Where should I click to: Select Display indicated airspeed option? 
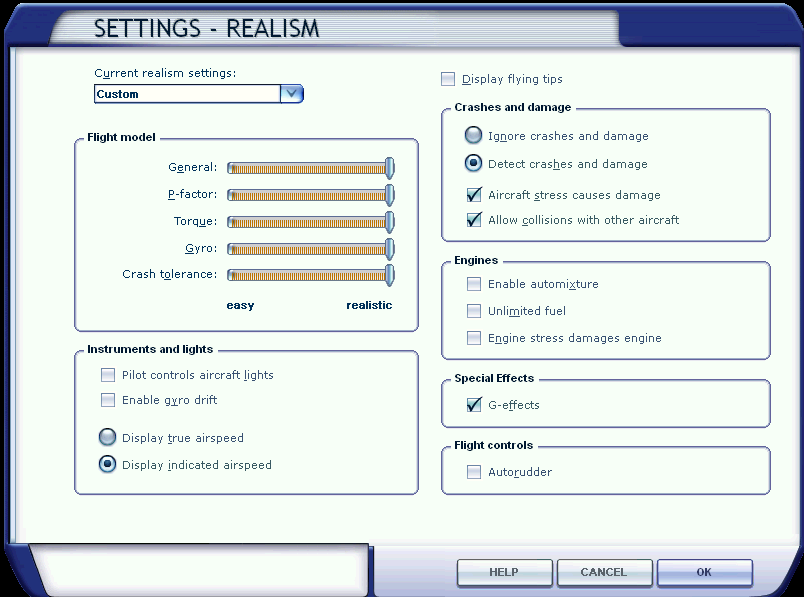(x=107, y=464)
